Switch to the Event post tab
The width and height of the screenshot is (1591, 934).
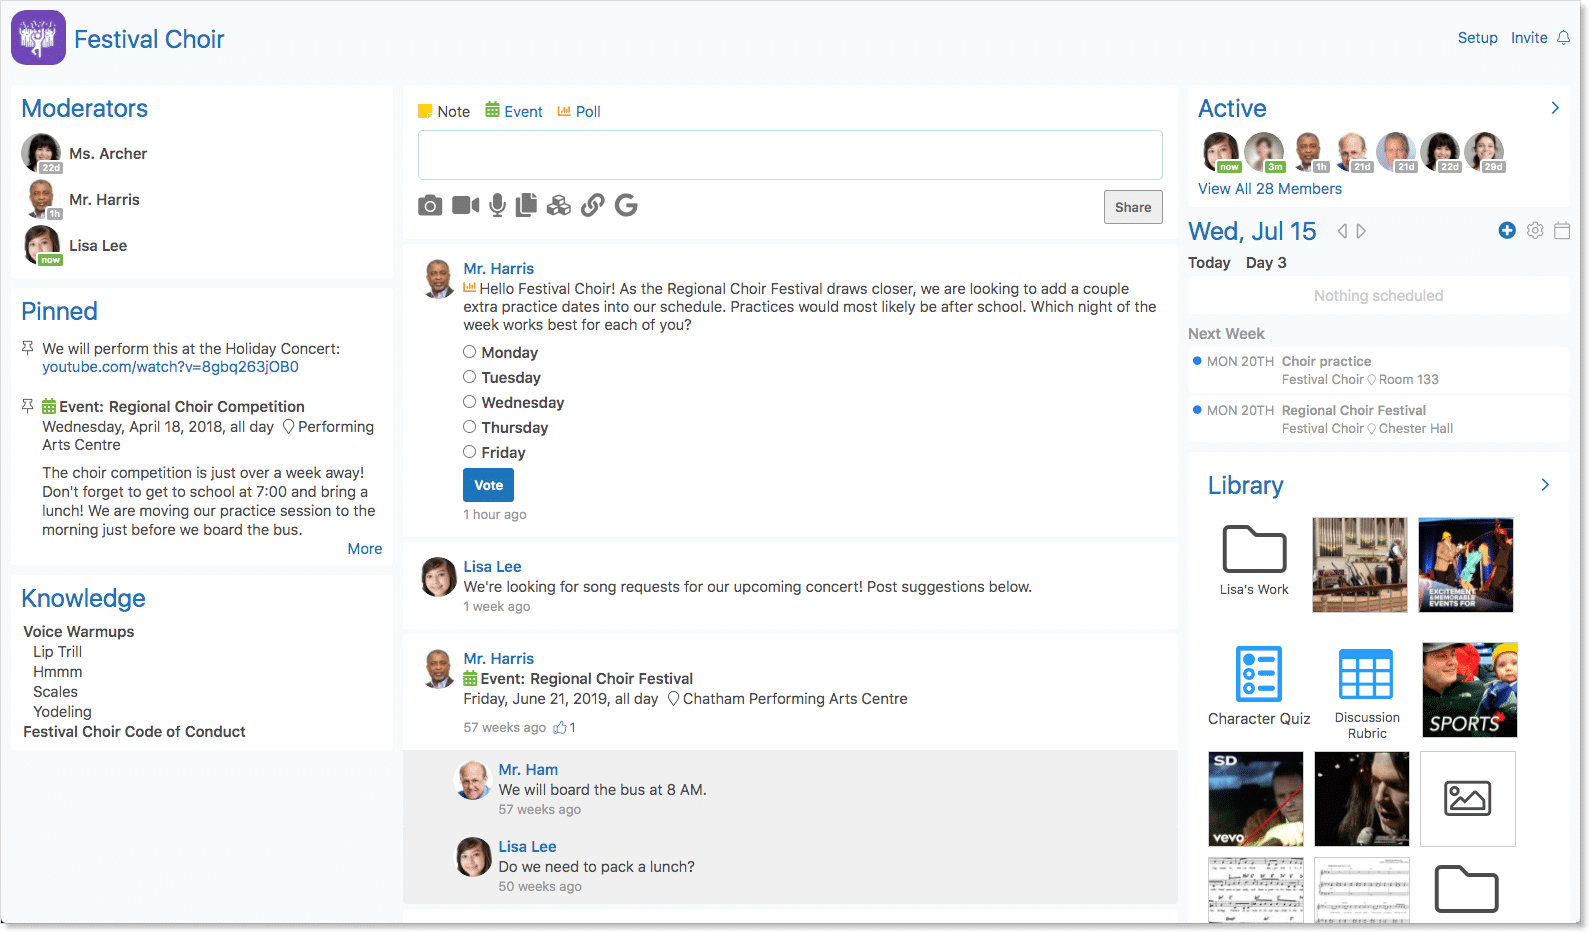[x=514, y=111]
